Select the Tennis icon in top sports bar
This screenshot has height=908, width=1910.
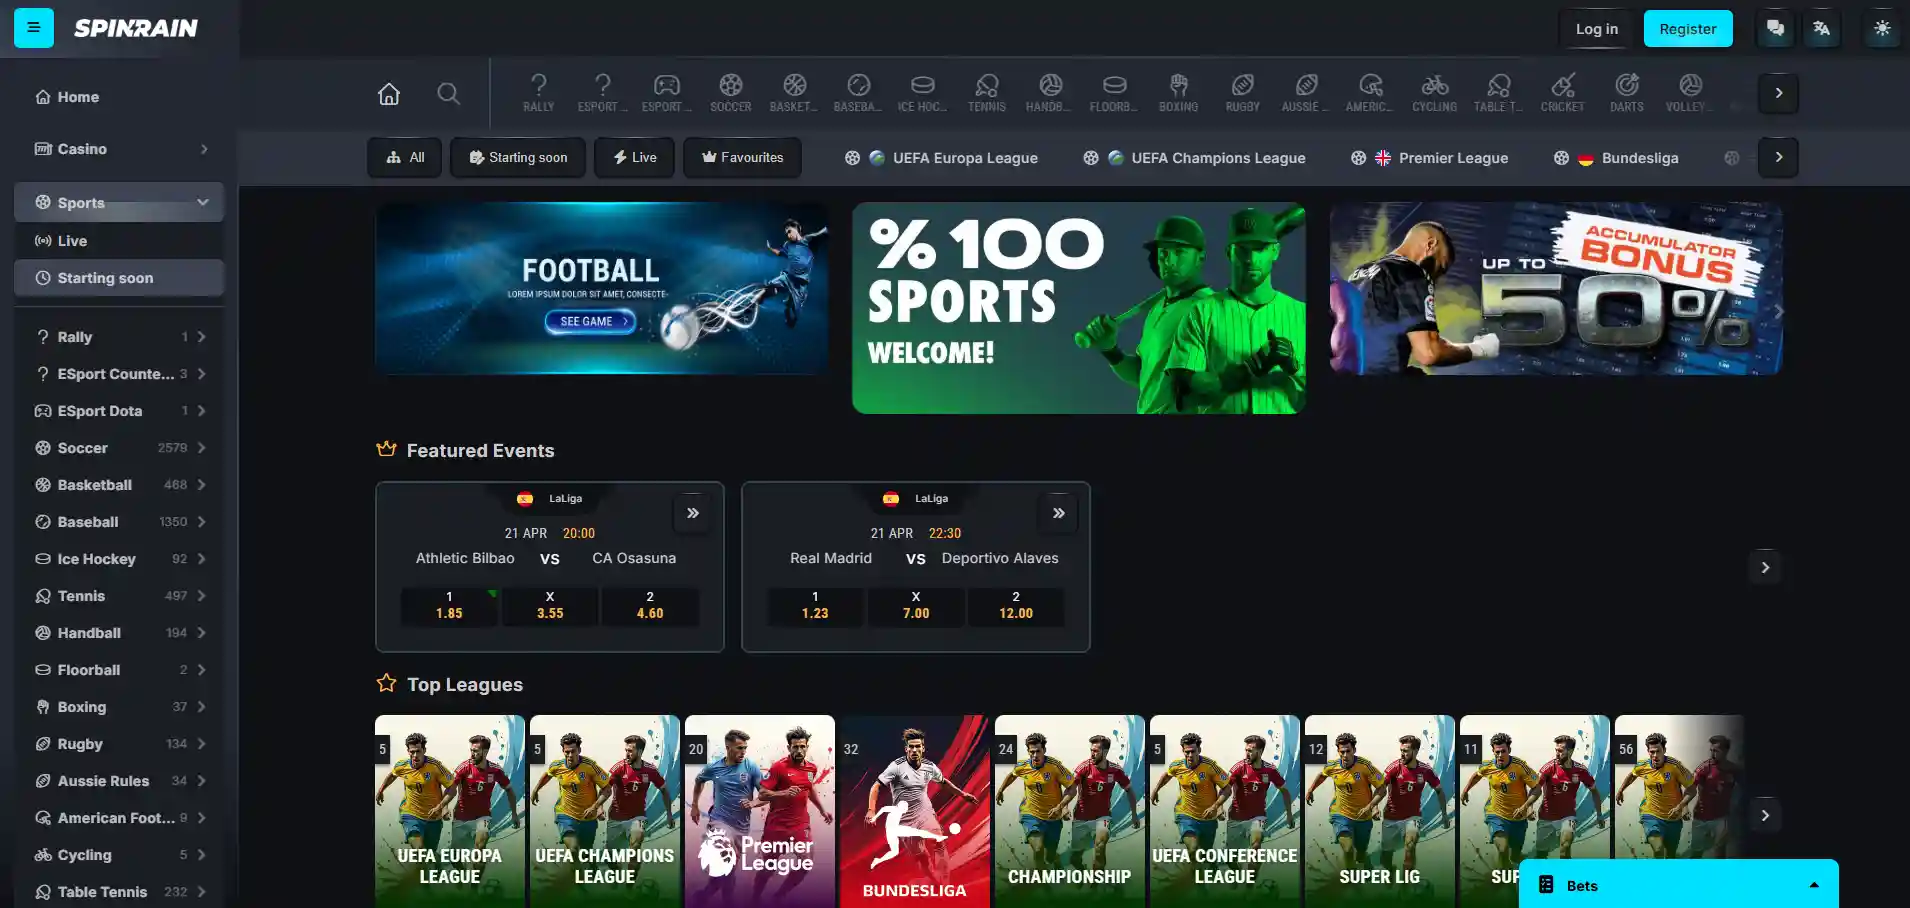click(x=987, y=93)
